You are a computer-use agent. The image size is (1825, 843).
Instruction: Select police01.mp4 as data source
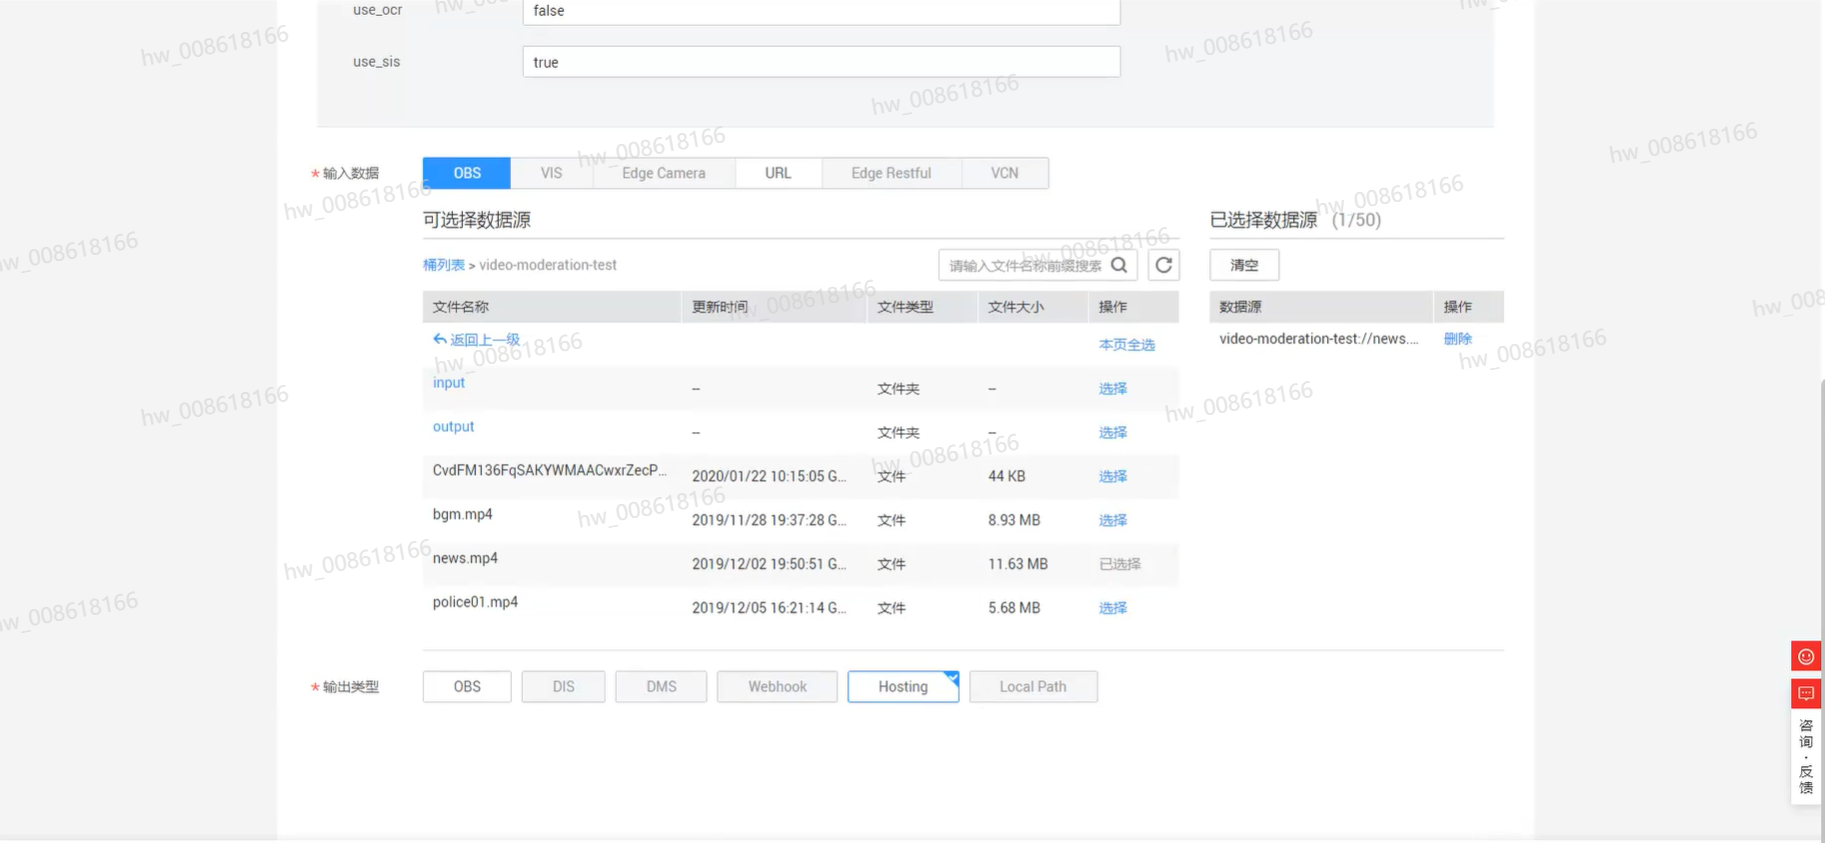pyautogui.click(x=1113, y=608)
